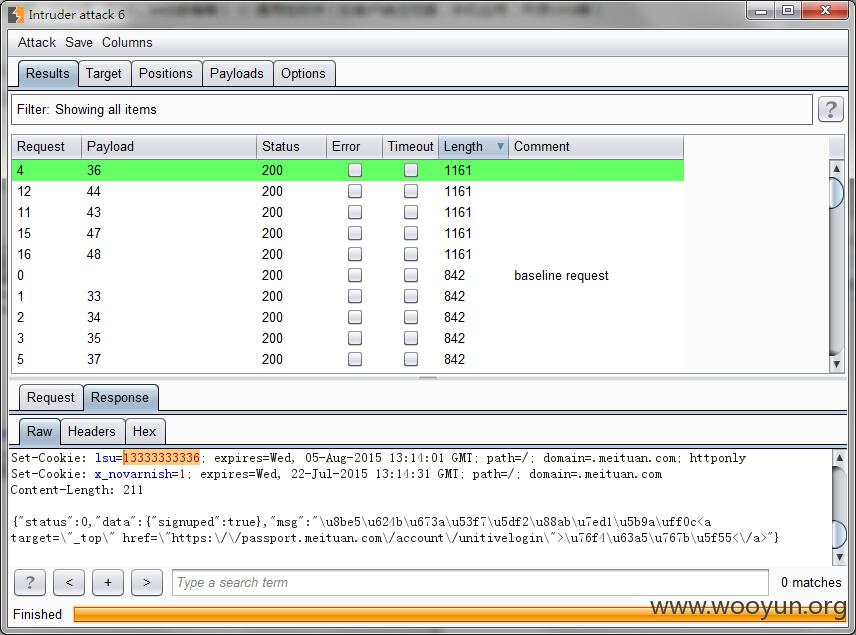Select request row with payload 43
Screen dimensions: 856x635
click(347, 212)
